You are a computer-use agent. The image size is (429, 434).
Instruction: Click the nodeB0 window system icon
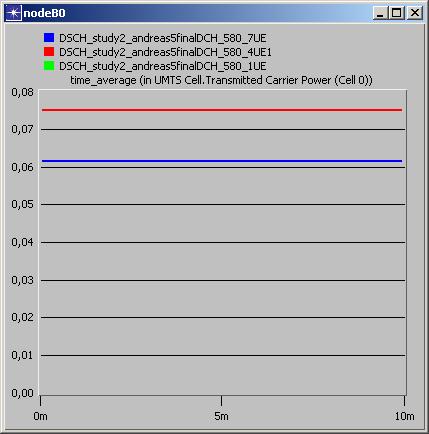pyautogui.click(x=13, y=13)
